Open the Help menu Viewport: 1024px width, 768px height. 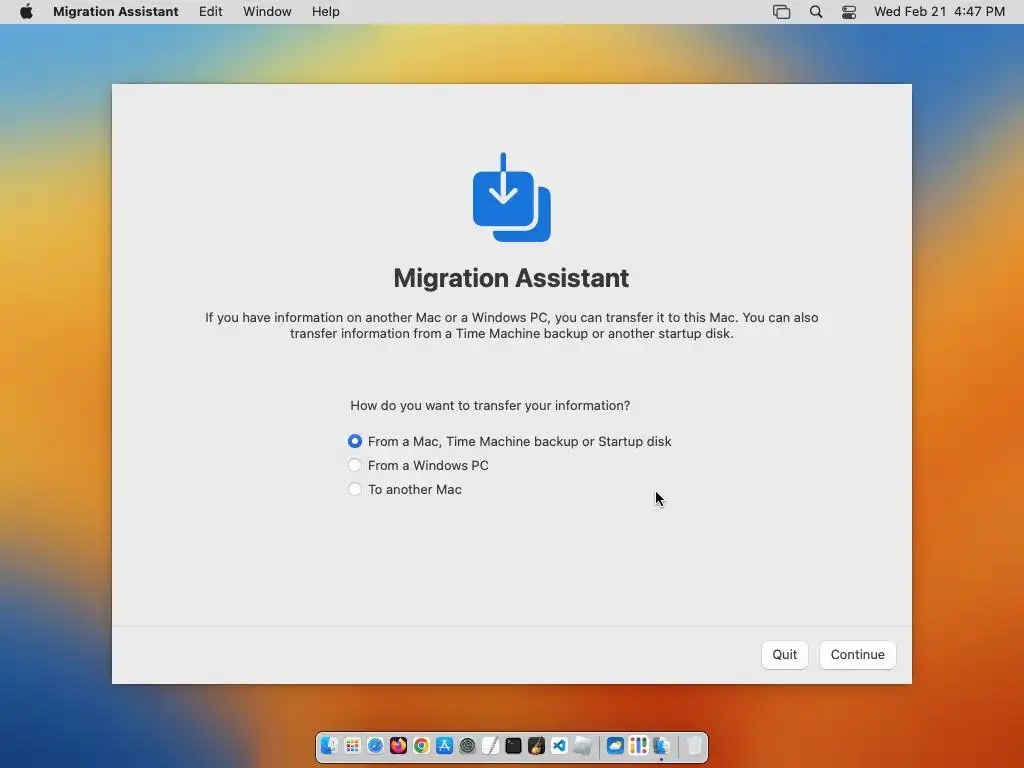pyautogui.click(x=325, y=12)
